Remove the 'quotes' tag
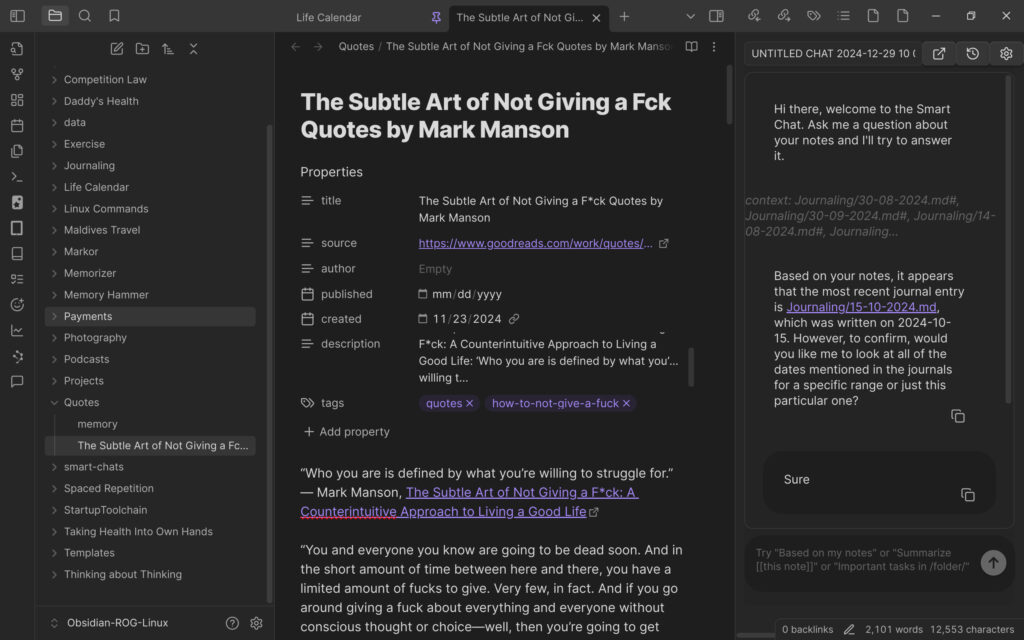This screenshot has width=1024, height=640. 470,404
